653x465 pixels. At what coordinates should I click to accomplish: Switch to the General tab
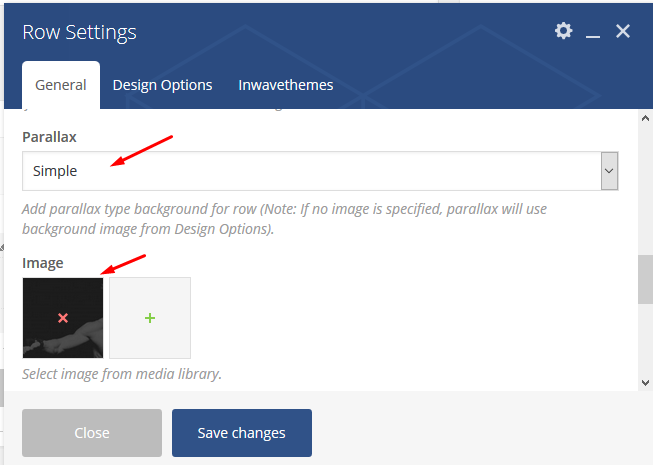click(61, 85)
